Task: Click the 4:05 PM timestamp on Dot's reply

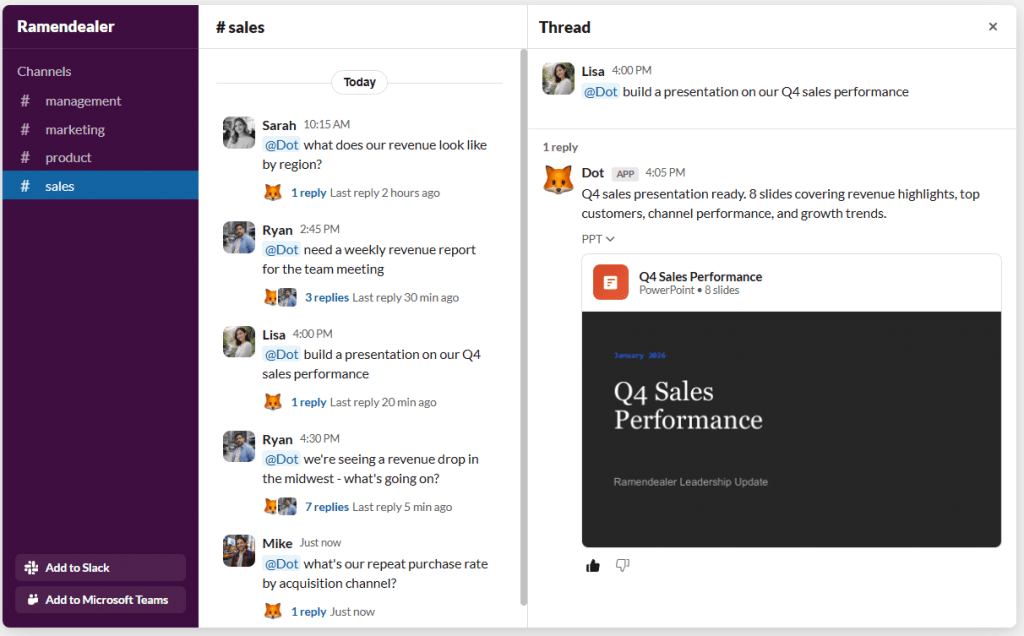Action: click(x=665, y=172)
